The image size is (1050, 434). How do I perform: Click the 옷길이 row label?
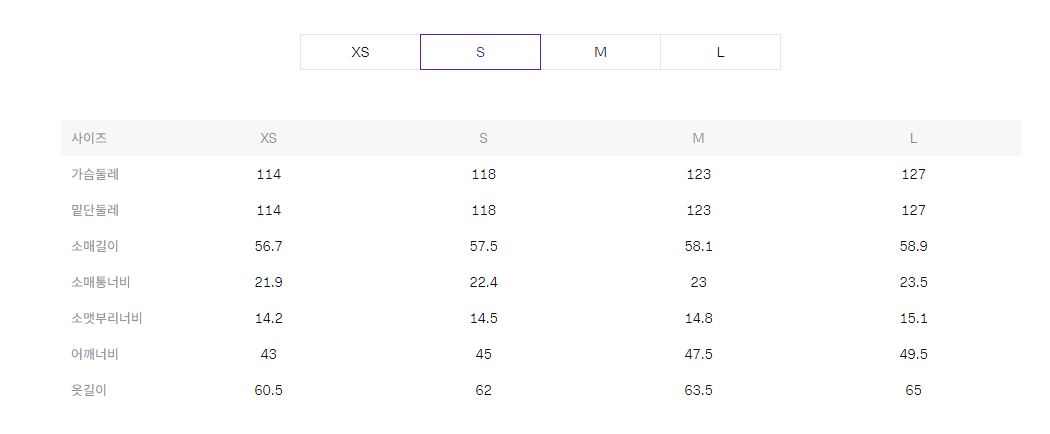89,390
